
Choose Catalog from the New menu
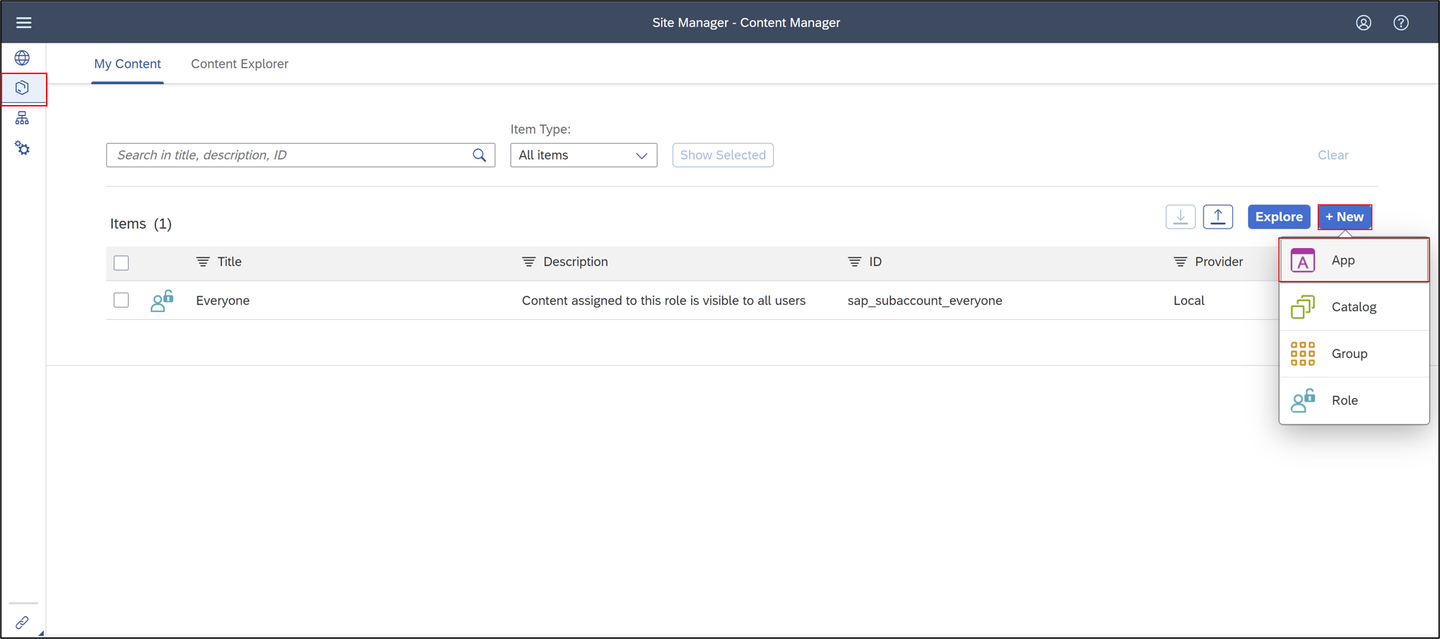click(1354, 307)
